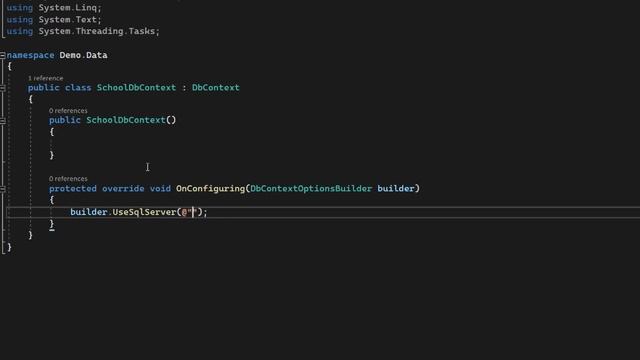The image size is (640, 360).
Task: Click the 'builder' parameter name in OnConfiguring signature
Action: pos(396,189)
